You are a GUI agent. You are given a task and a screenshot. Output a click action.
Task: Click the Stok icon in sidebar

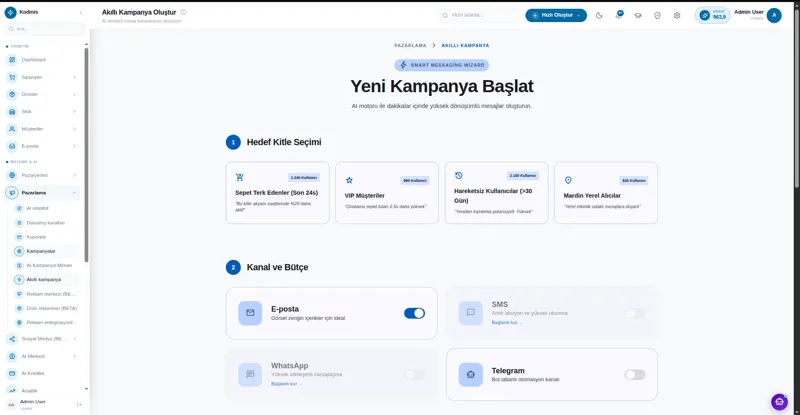tap(12, 111)
